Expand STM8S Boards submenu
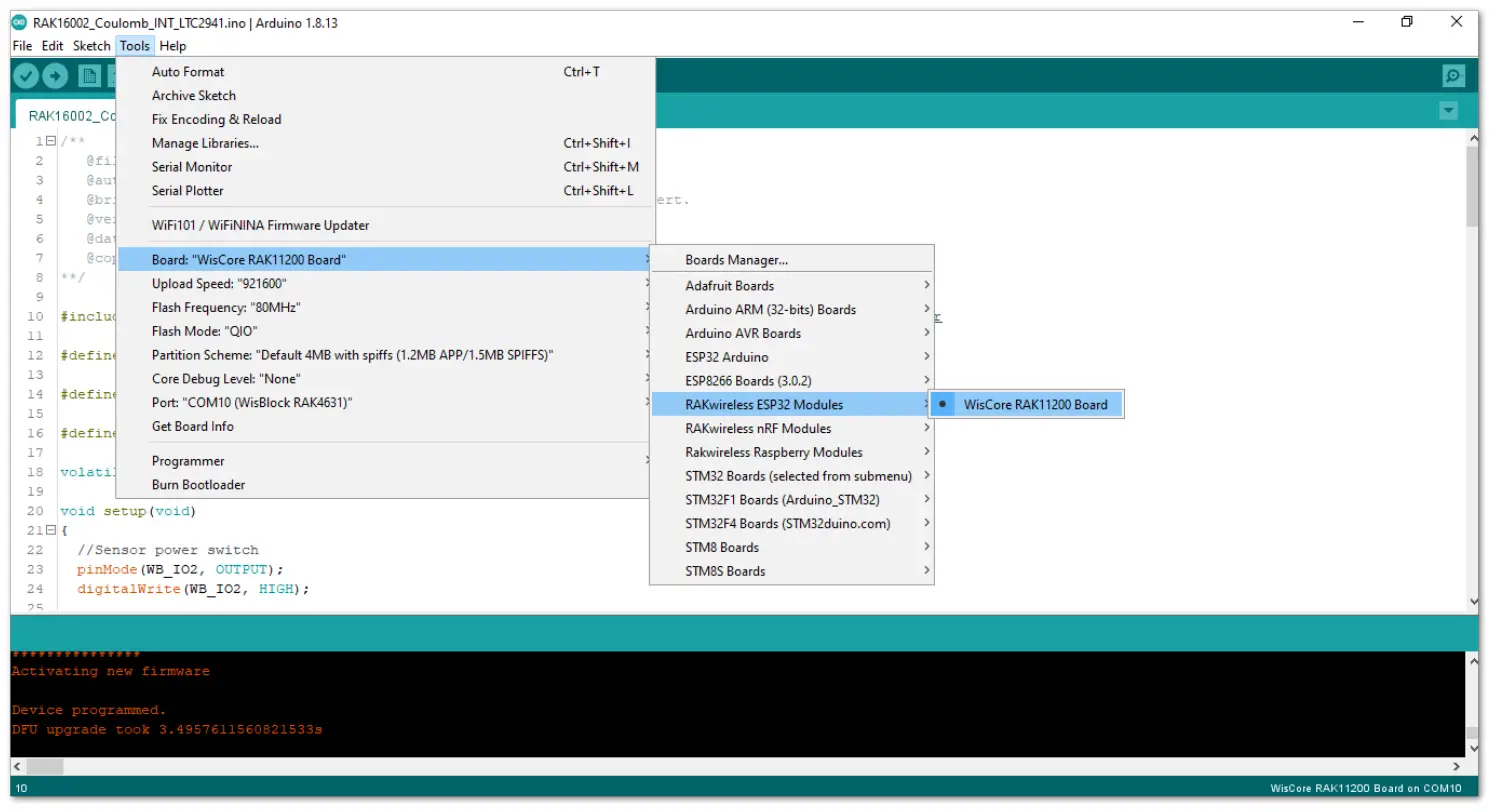The height and width of the screenshot is (812, 1507). [x=792, y=572]
